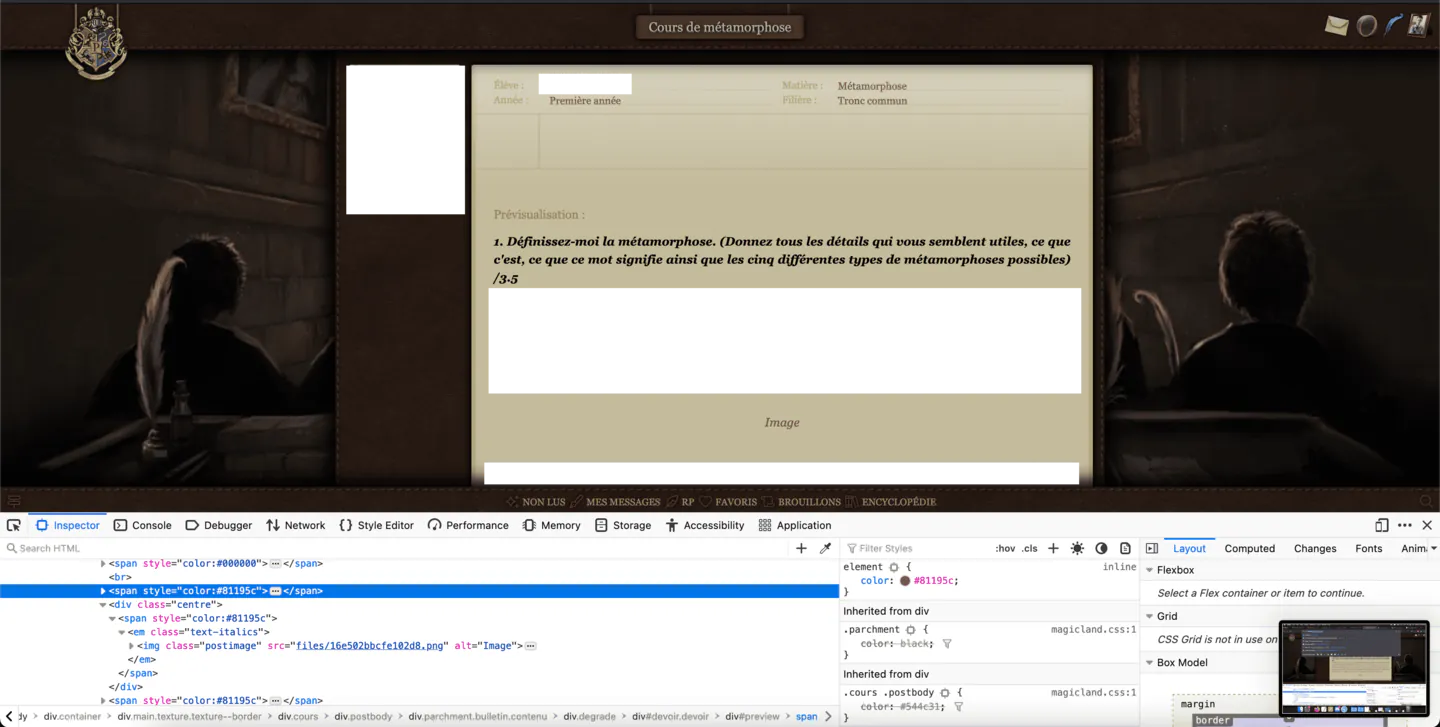Image resolution: width=1440 pixels, height=727 pixels.
Task: Click the blue quill feather icon
Action: [x=1393, y=25]
